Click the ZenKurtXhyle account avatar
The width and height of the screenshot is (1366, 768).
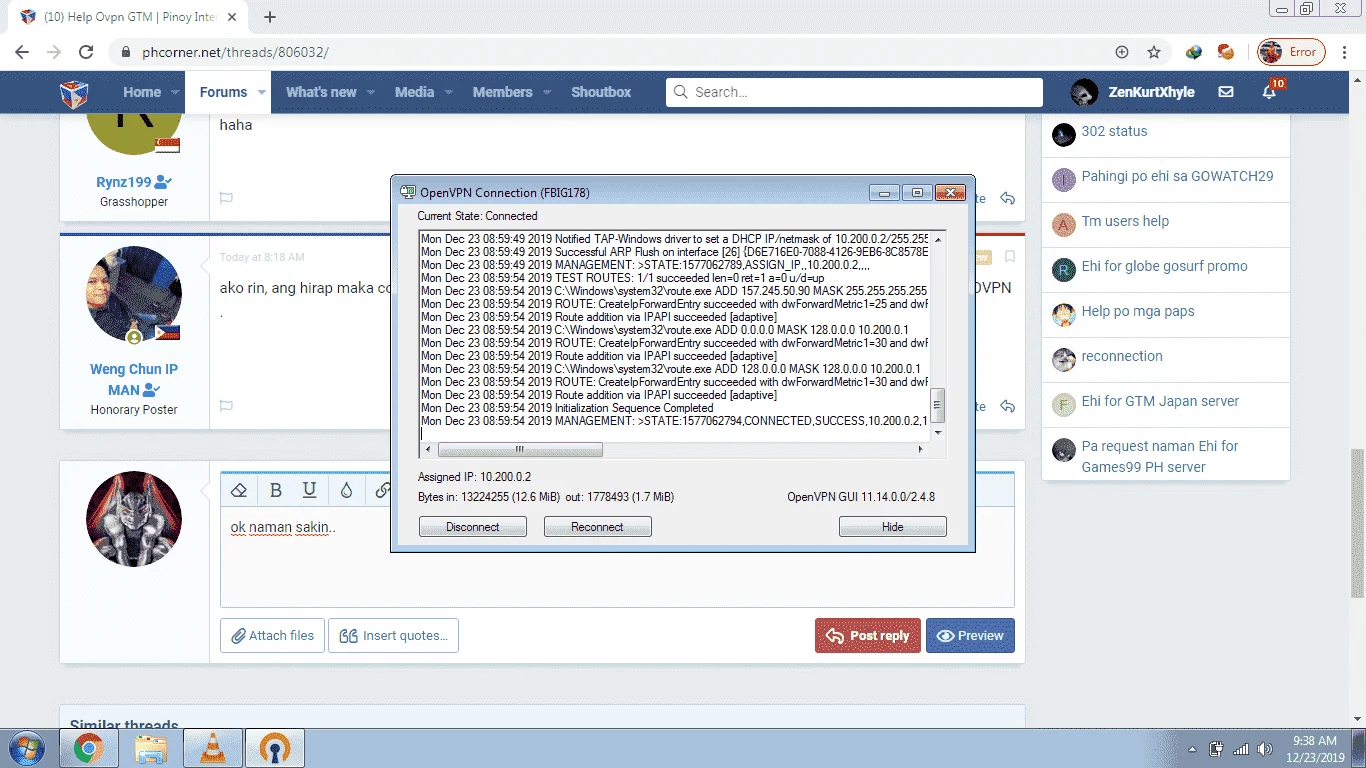(1084, 92)
